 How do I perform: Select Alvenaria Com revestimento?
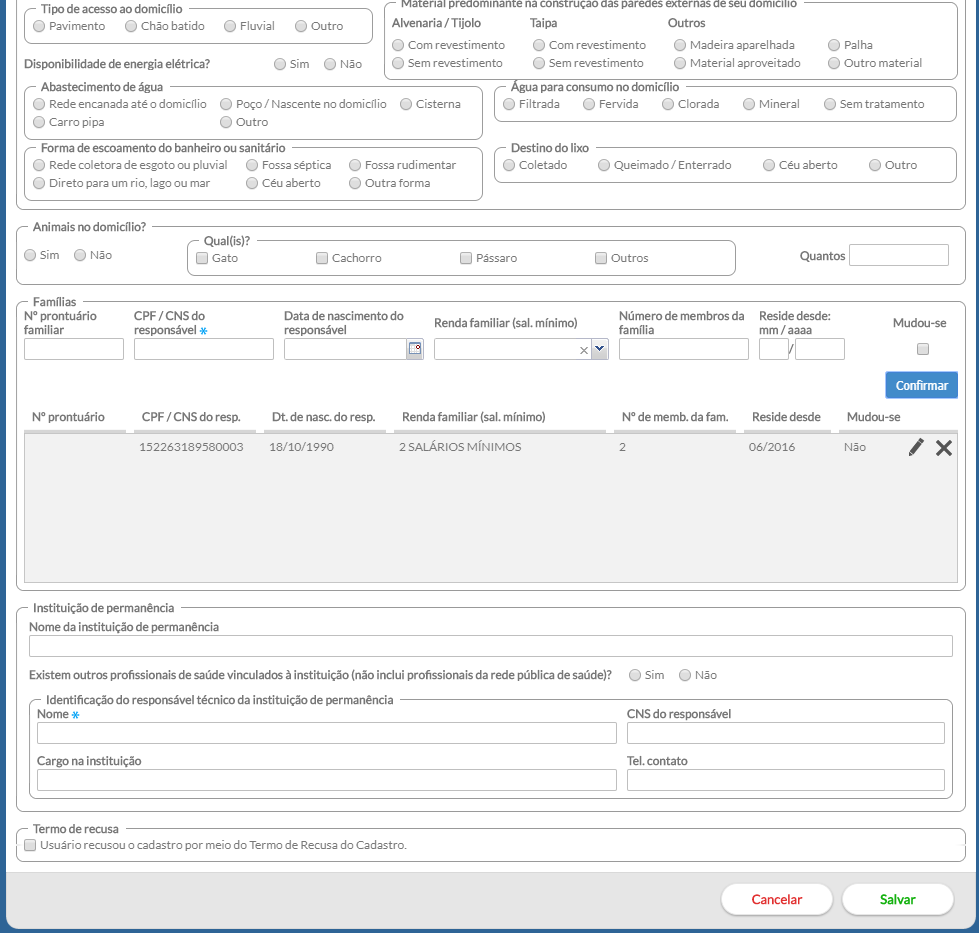click(x=398, y=46)
